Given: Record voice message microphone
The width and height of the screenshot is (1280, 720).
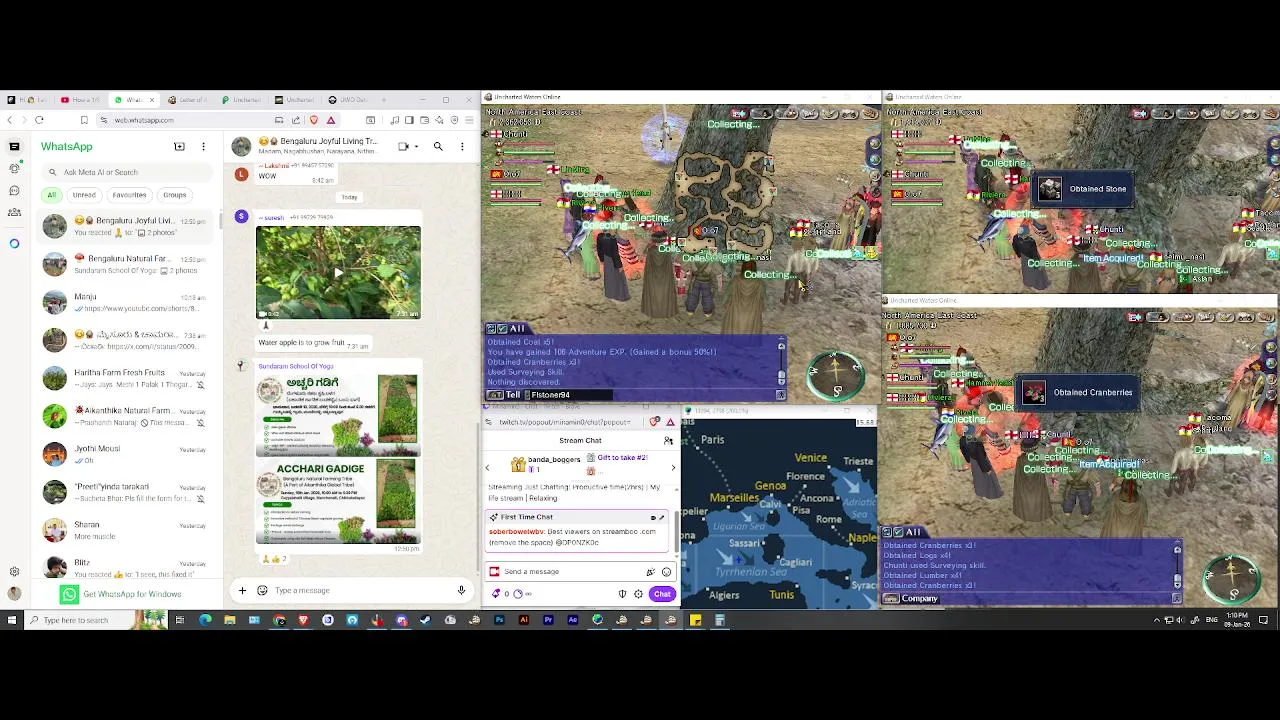Looking at the screenshot, I should [x=461, y=590].
